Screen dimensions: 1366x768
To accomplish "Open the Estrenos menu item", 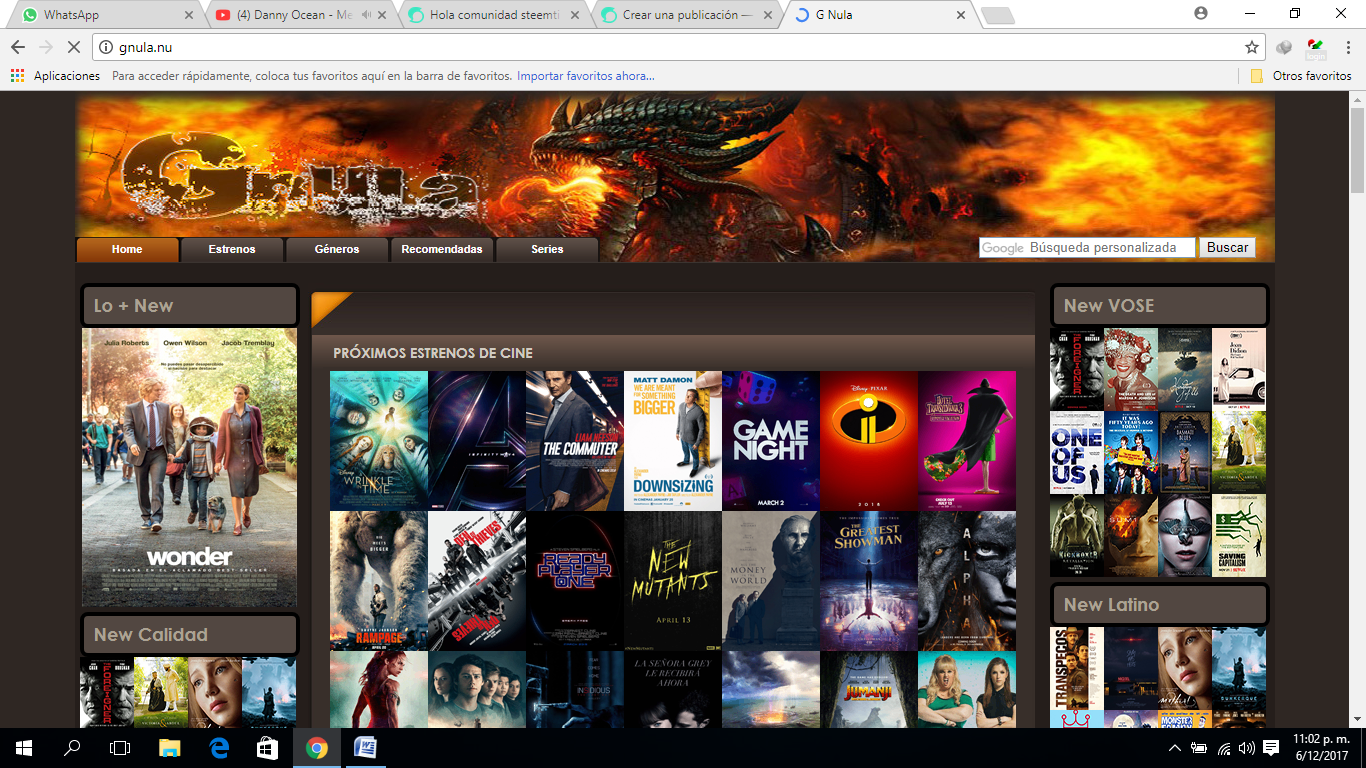I will (x=232, y=249).
